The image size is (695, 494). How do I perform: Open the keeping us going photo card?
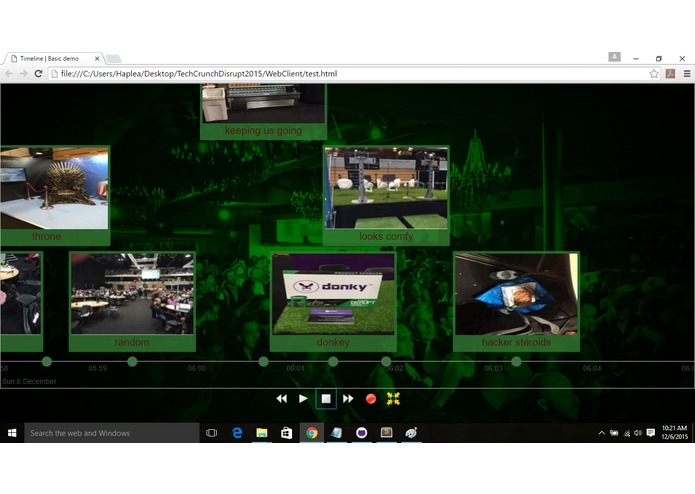(263, 111)
